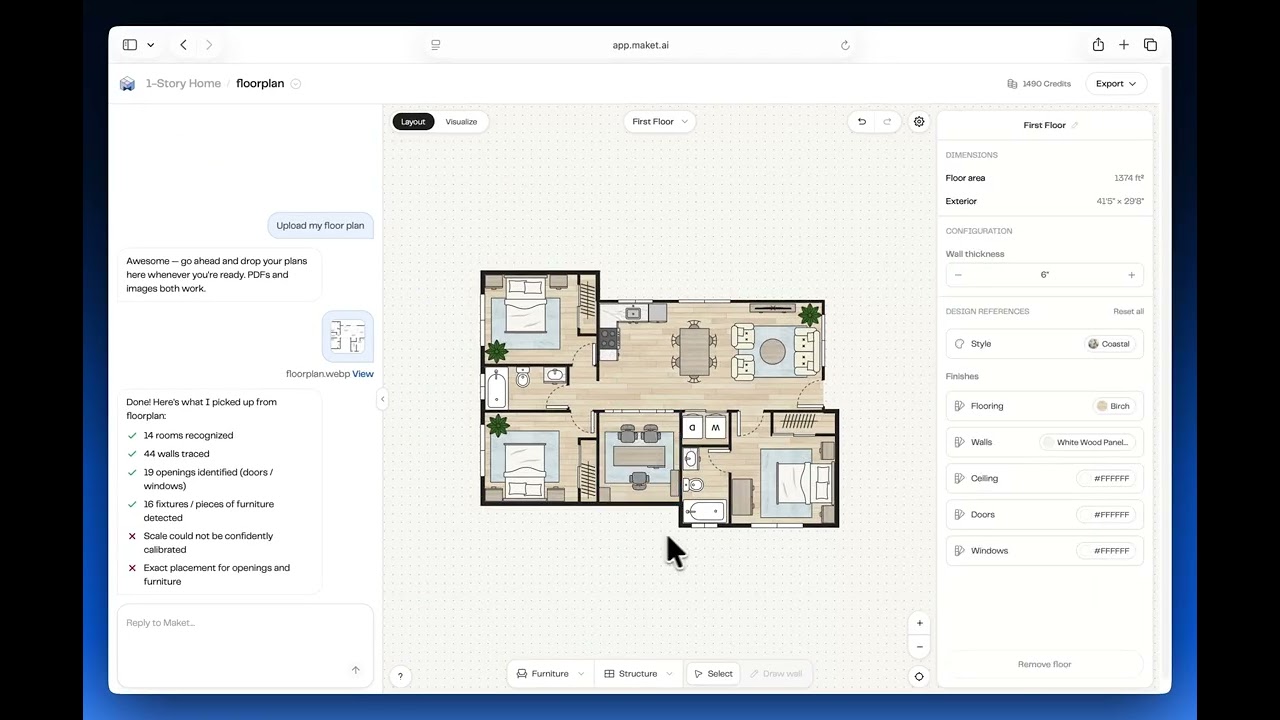Go to the 1-Story Home breadcrumb
Viewport: 1280px width, 720px height.
[x=183, y=84]
